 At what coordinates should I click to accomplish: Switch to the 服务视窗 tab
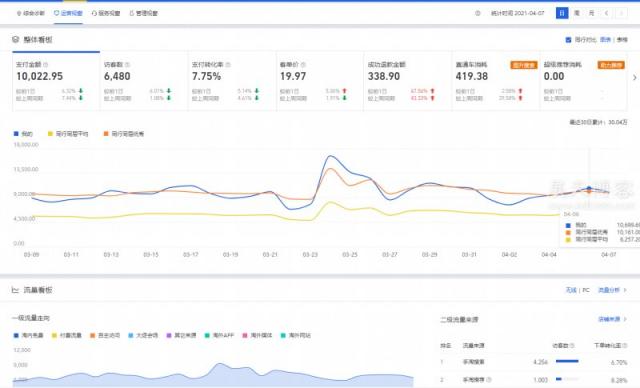tap(106, 13)
